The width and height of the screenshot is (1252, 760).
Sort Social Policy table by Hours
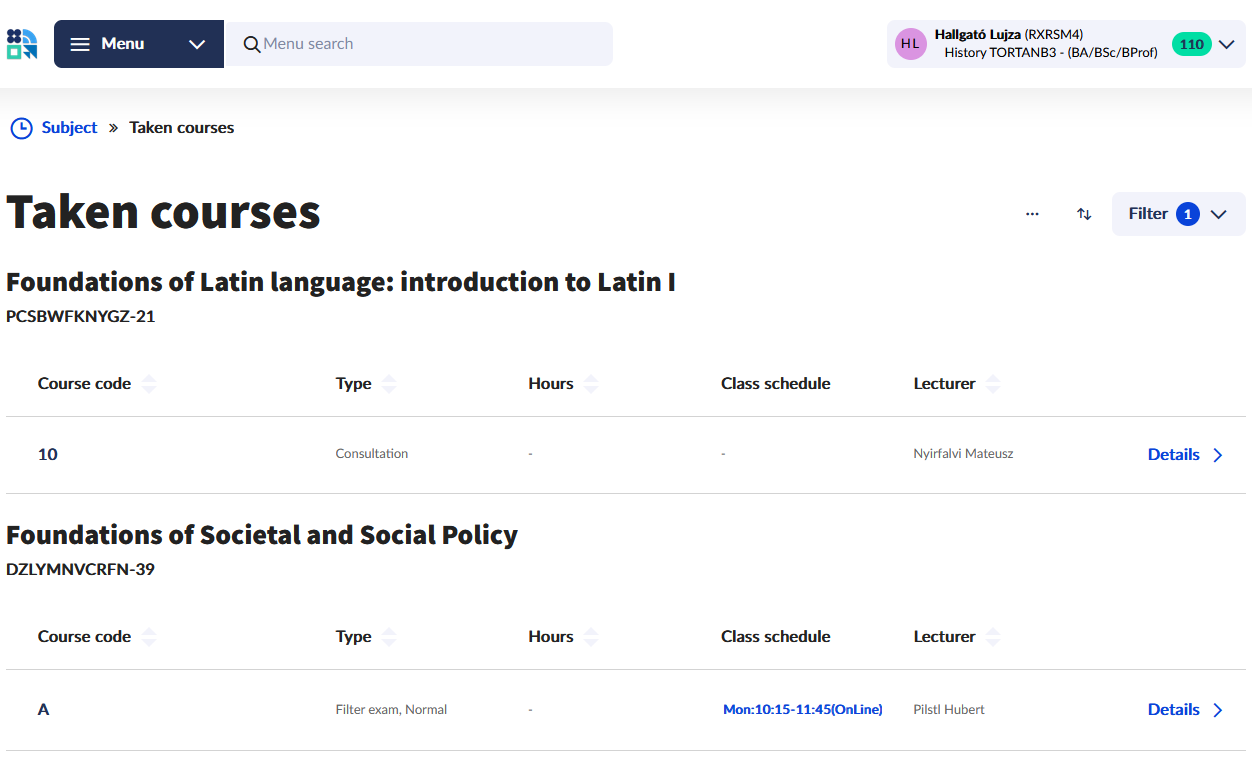591,637
